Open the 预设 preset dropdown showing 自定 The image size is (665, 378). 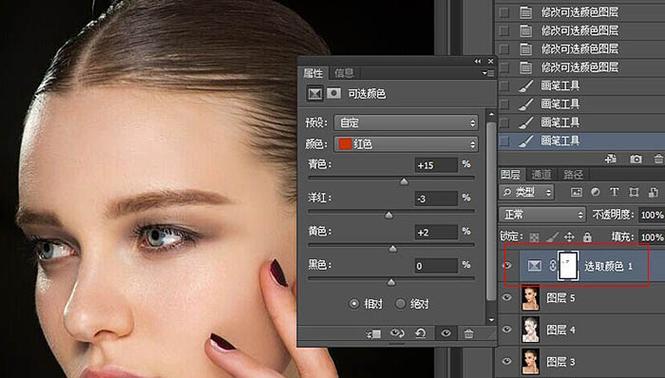(x=406, y=123)
